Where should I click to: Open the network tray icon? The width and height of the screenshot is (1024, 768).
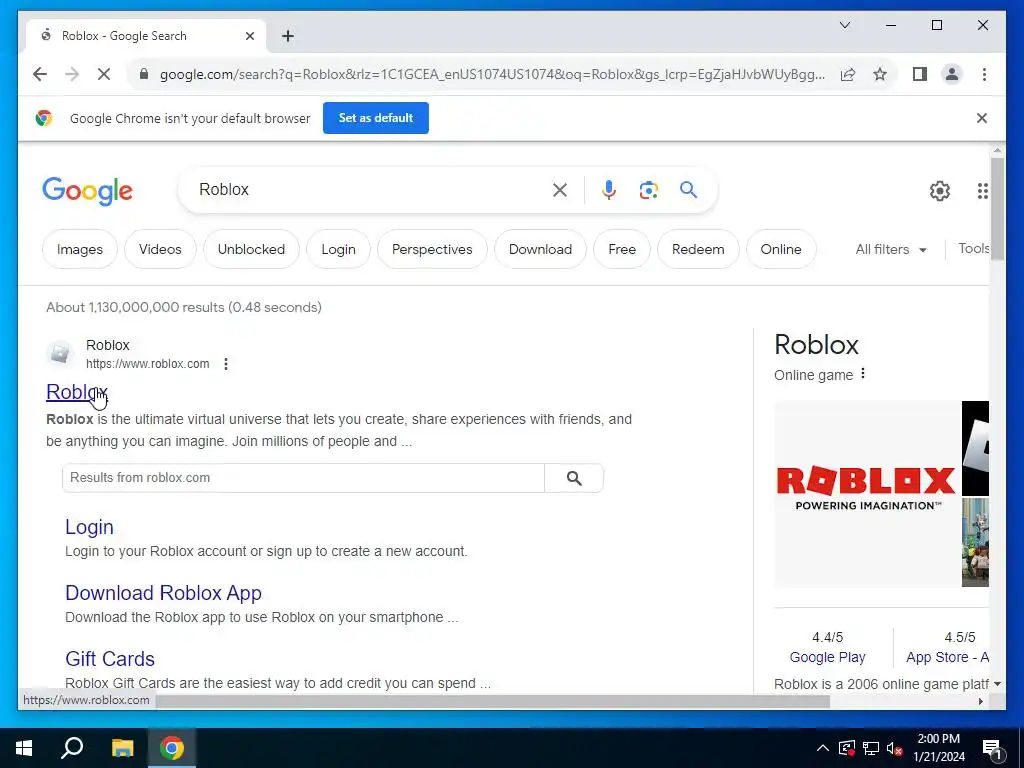click(x=871, y=748)
